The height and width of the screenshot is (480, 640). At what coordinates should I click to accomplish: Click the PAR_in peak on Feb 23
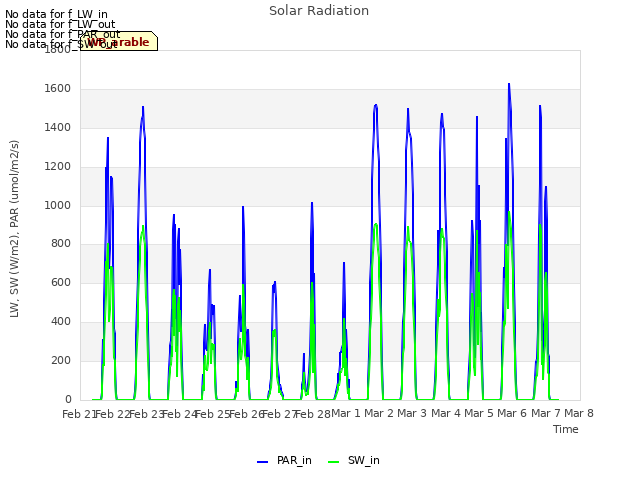pos(143,107)
